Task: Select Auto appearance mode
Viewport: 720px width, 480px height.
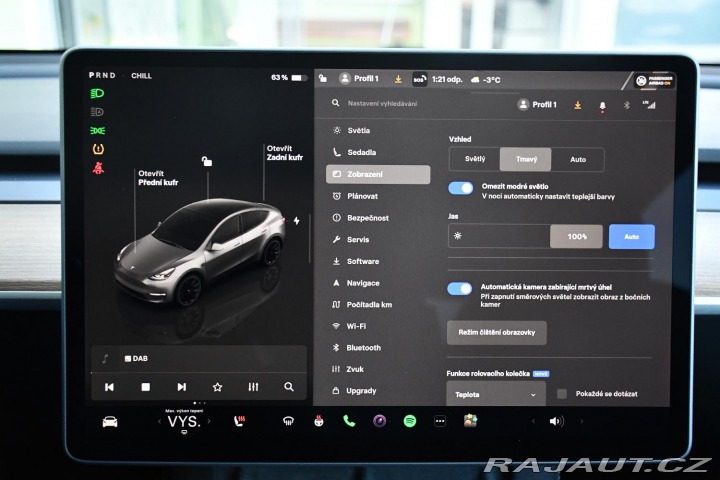Action: click(578, 159)
